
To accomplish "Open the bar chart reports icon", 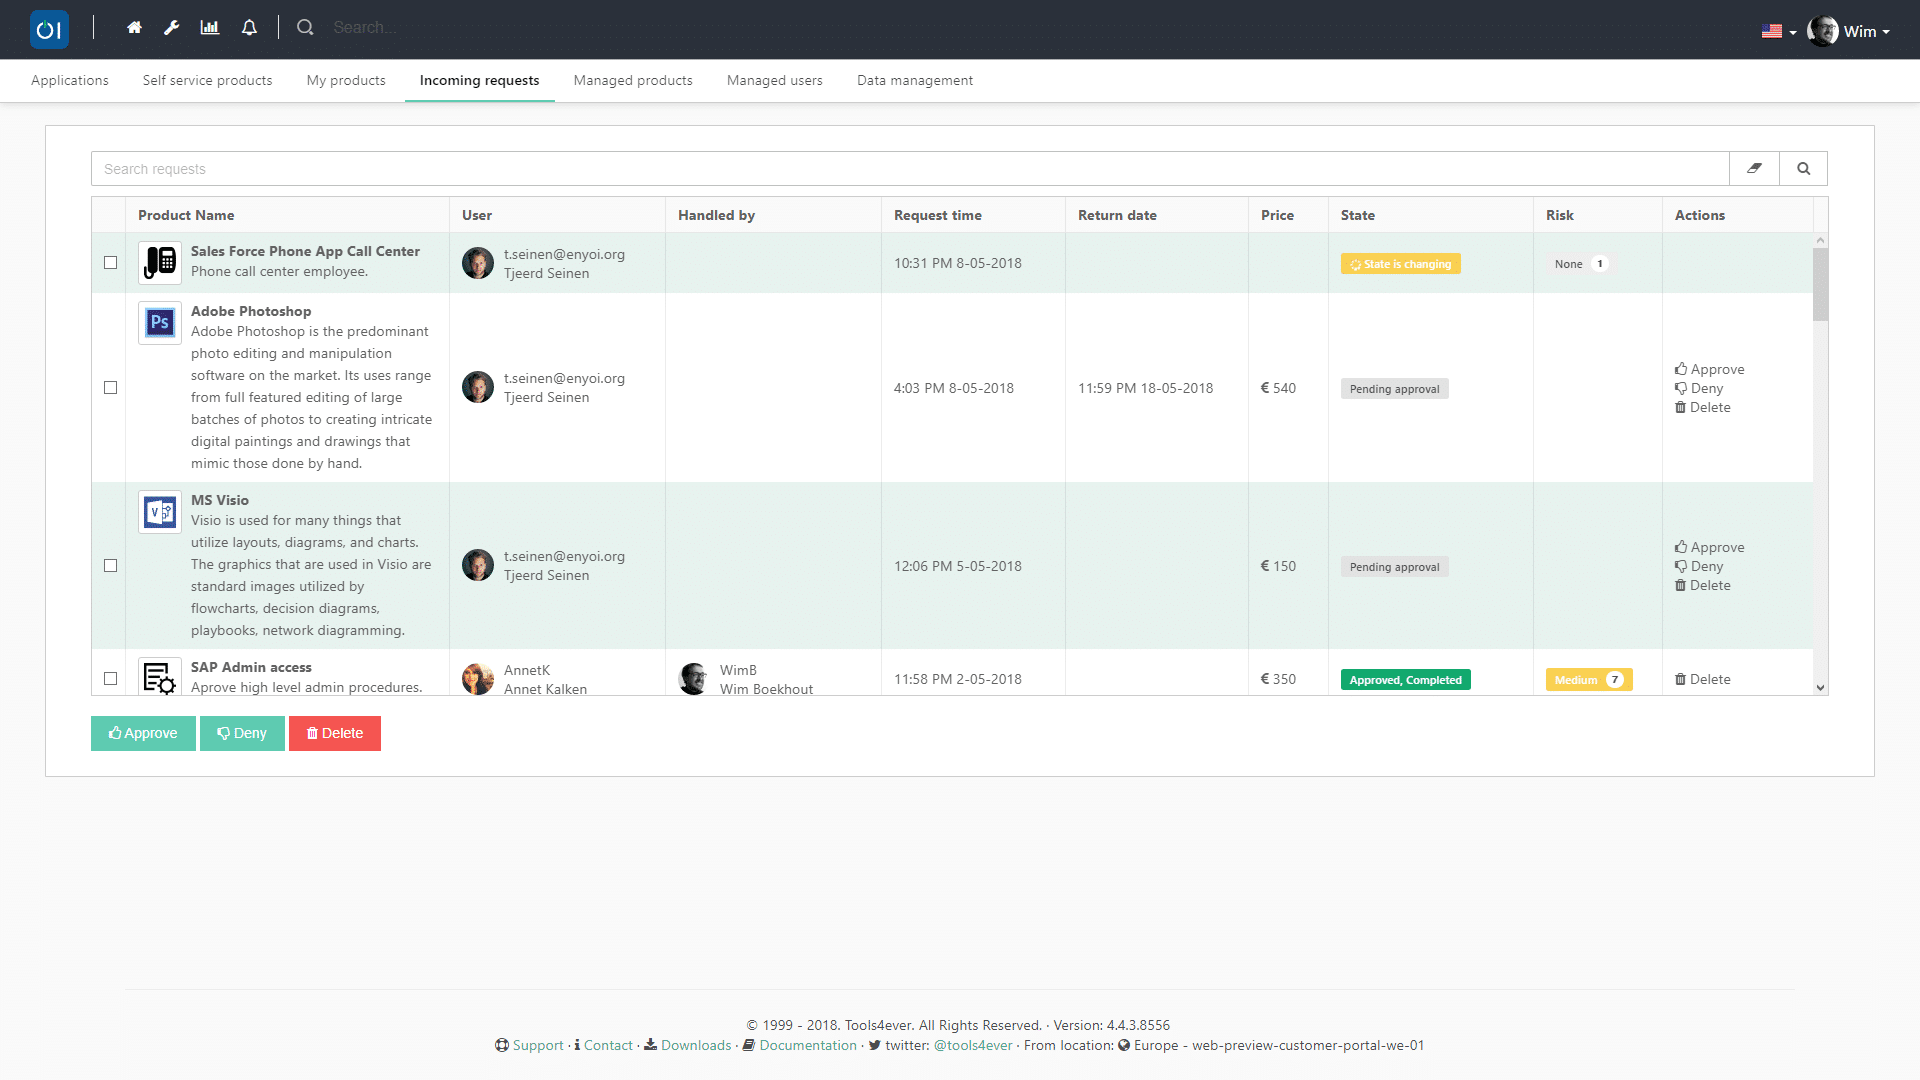I will coord(210,28).
